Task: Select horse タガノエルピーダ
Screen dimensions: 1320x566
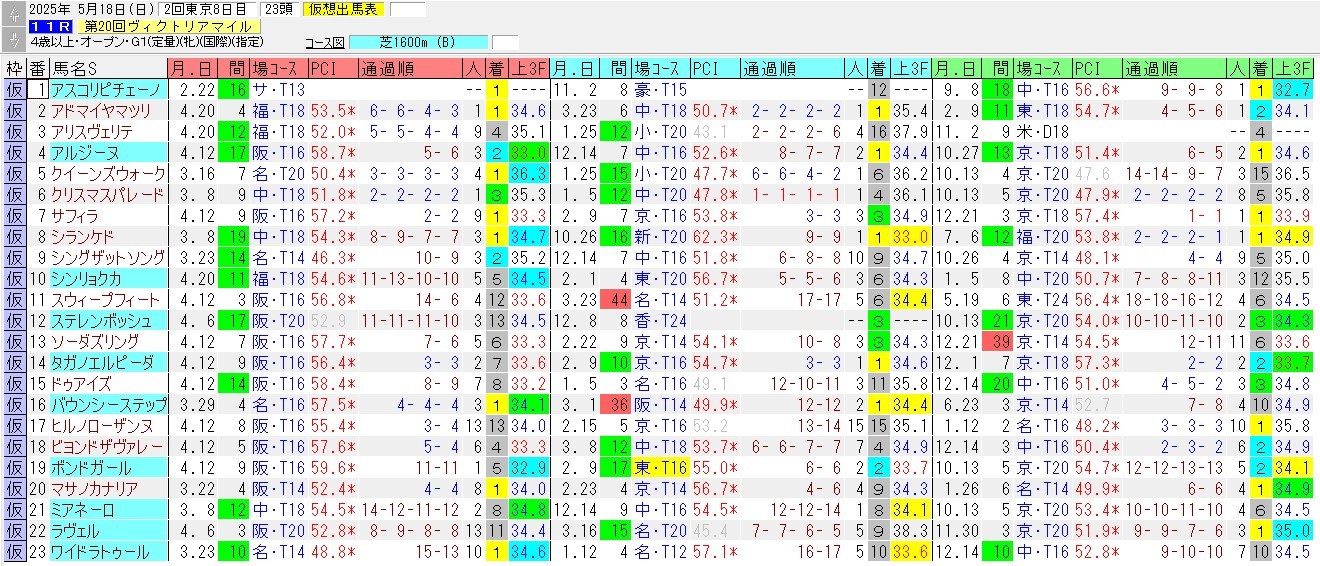Action: click(x=107, y=362)
